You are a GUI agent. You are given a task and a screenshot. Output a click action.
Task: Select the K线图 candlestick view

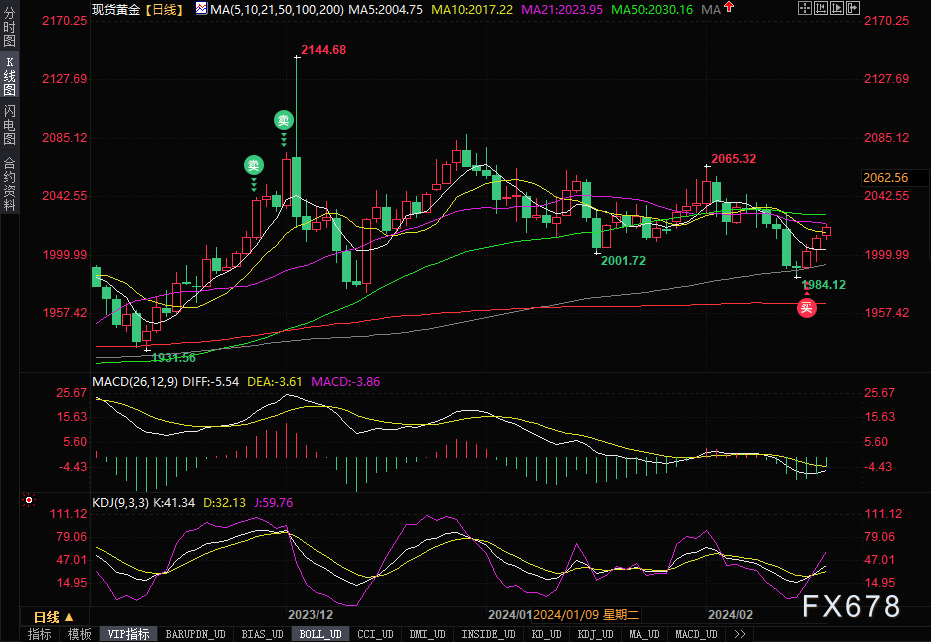pos(10,75)
